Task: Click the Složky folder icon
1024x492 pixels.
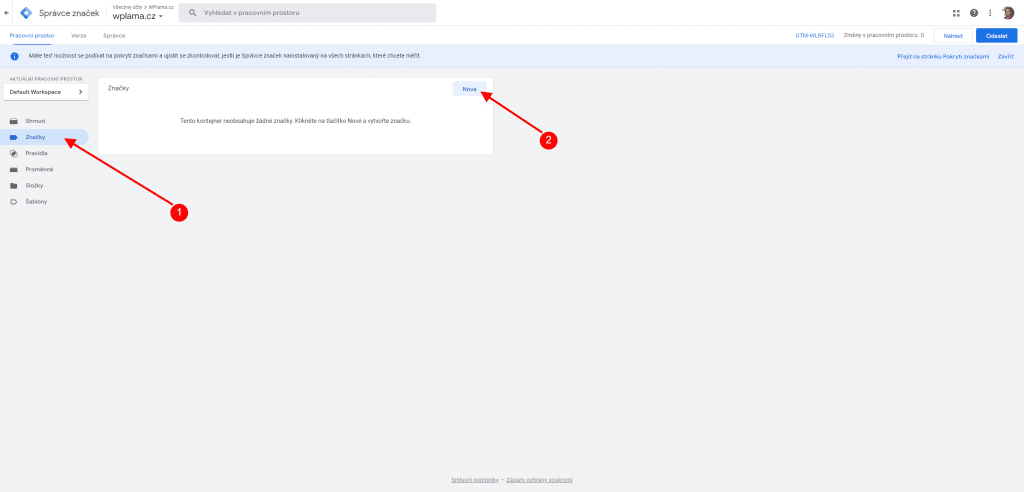Action: pos(14,186)
